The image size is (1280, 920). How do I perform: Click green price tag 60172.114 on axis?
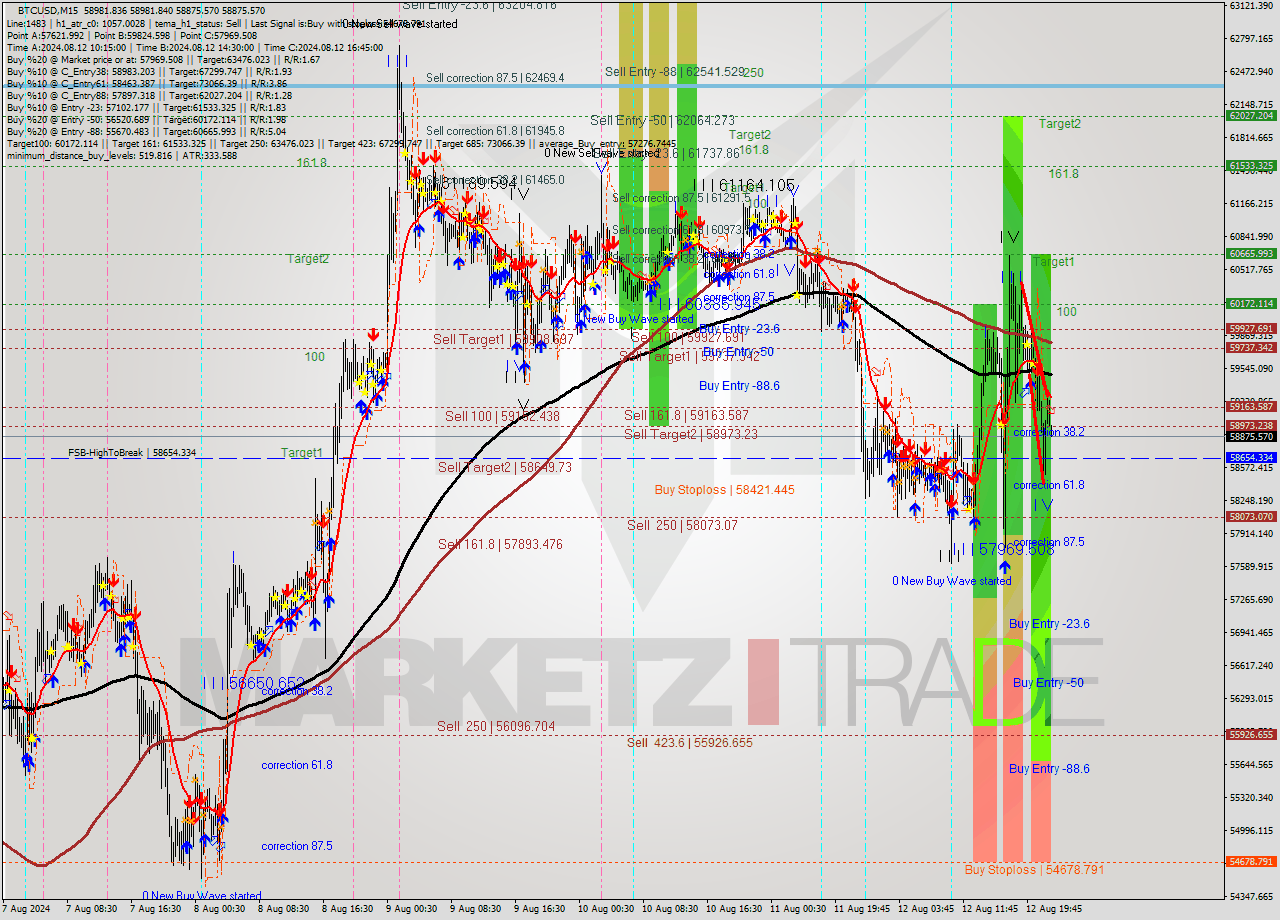[1251, 304]
